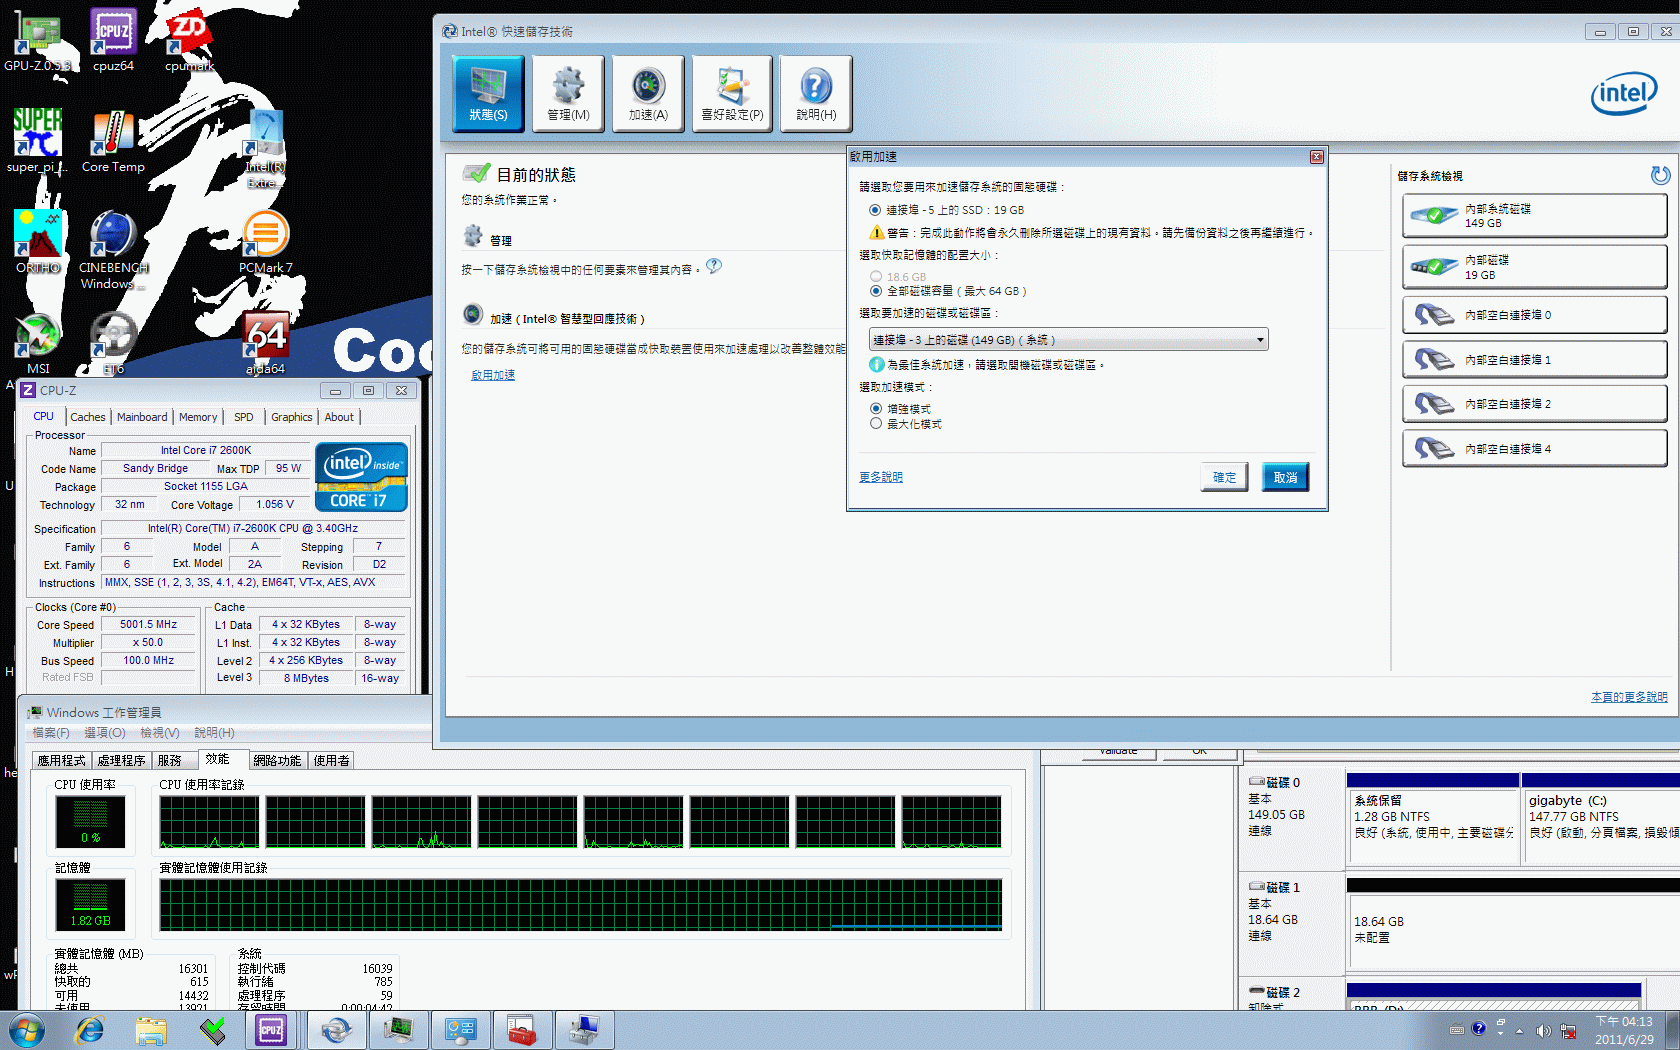Switch to CPU-Z taskbar button
1680x1050 pixels.
pyautogui.click(x=271, y=1030)
